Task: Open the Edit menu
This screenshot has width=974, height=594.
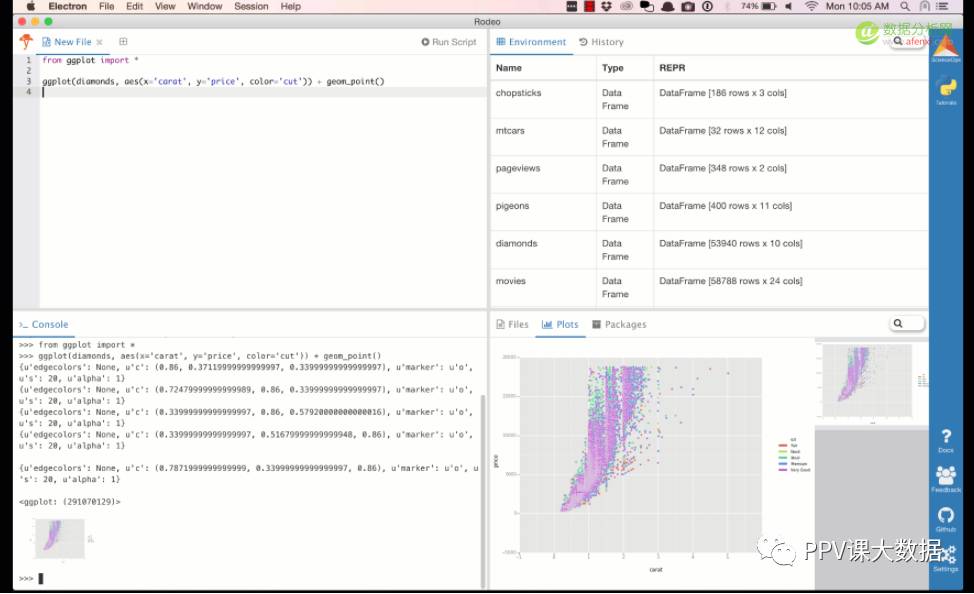Action: coord(134,6)
